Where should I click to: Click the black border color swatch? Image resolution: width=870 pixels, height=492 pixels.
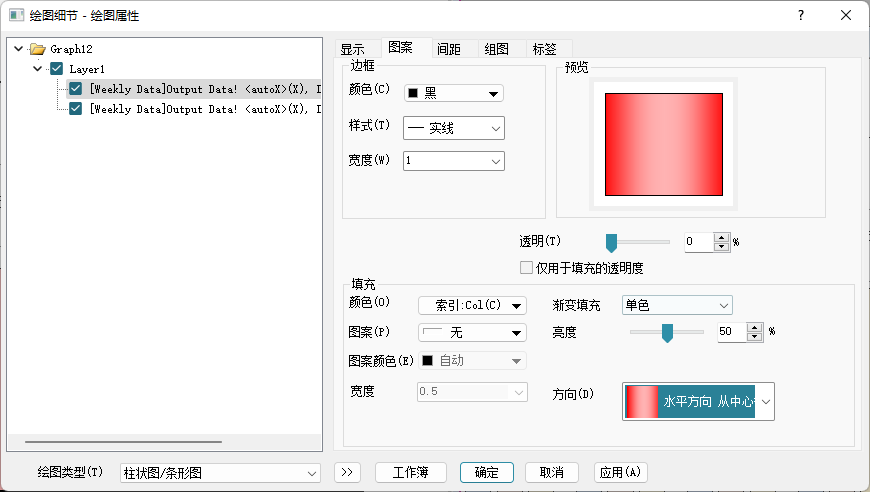click(x=413, y=93)
